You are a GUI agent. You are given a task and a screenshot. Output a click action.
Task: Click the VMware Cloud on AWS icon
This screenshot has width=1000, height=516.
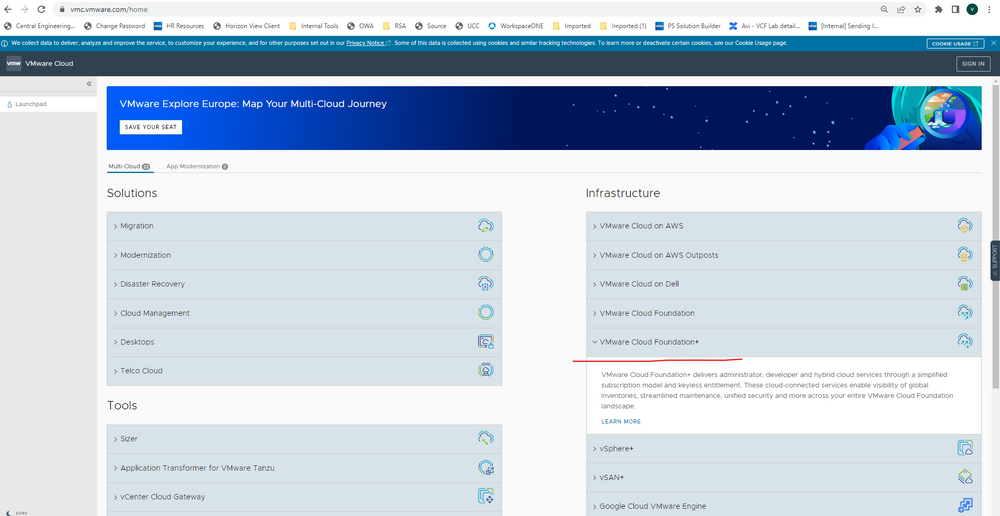965,226
